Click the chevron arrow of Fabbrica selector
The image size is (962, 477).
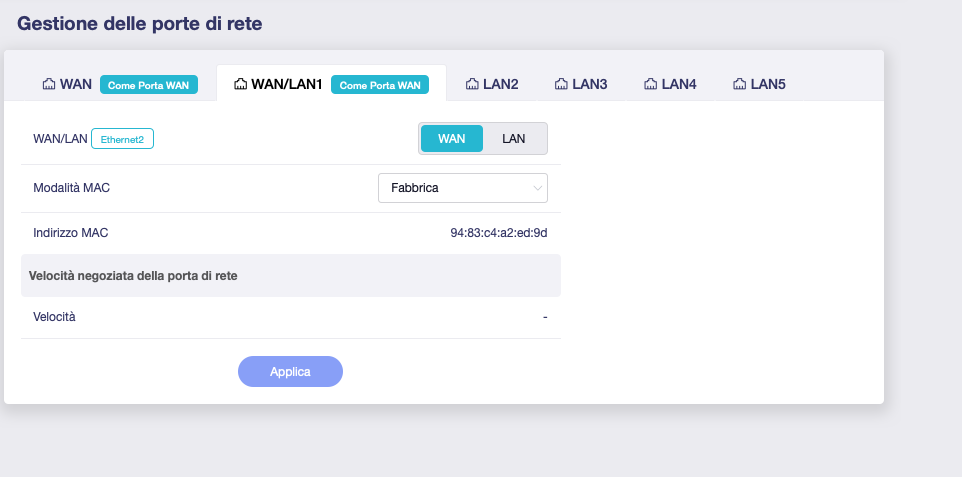click(x=537, y=188)
